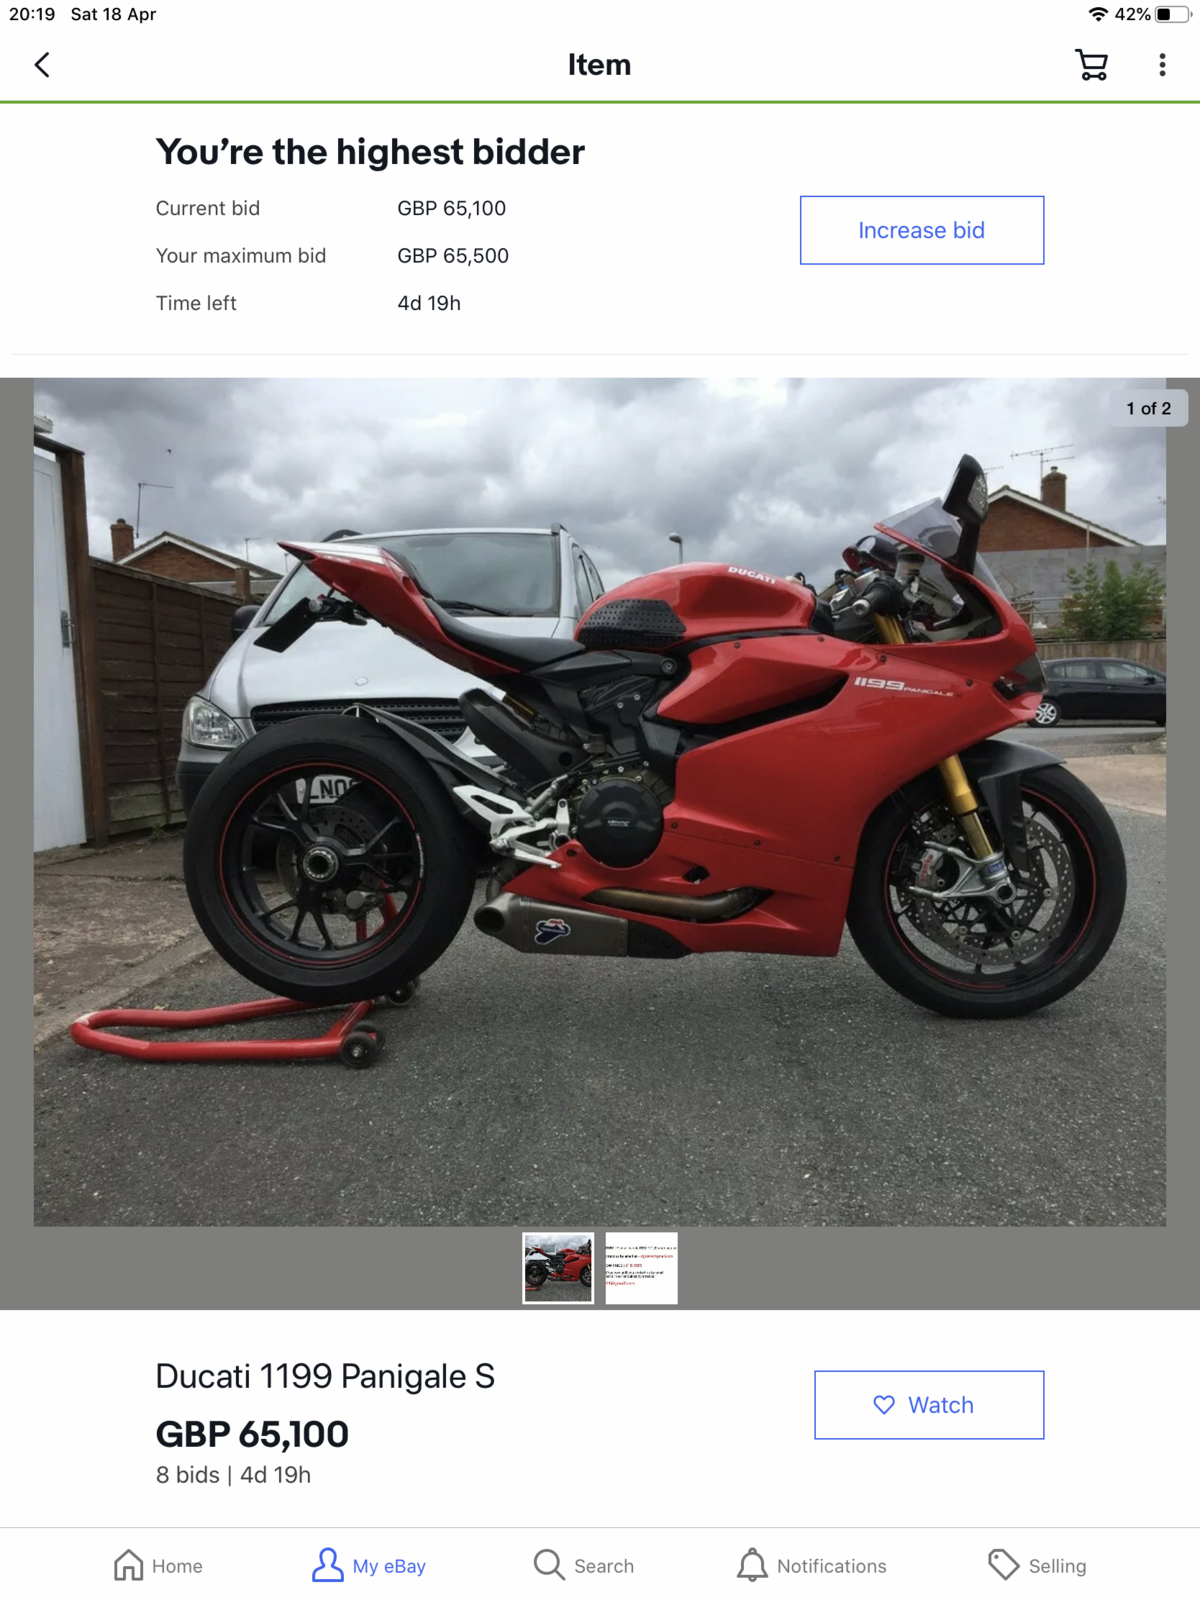
Task: Tap the 1 of 2 photo counter
Action: (1148, 408)
